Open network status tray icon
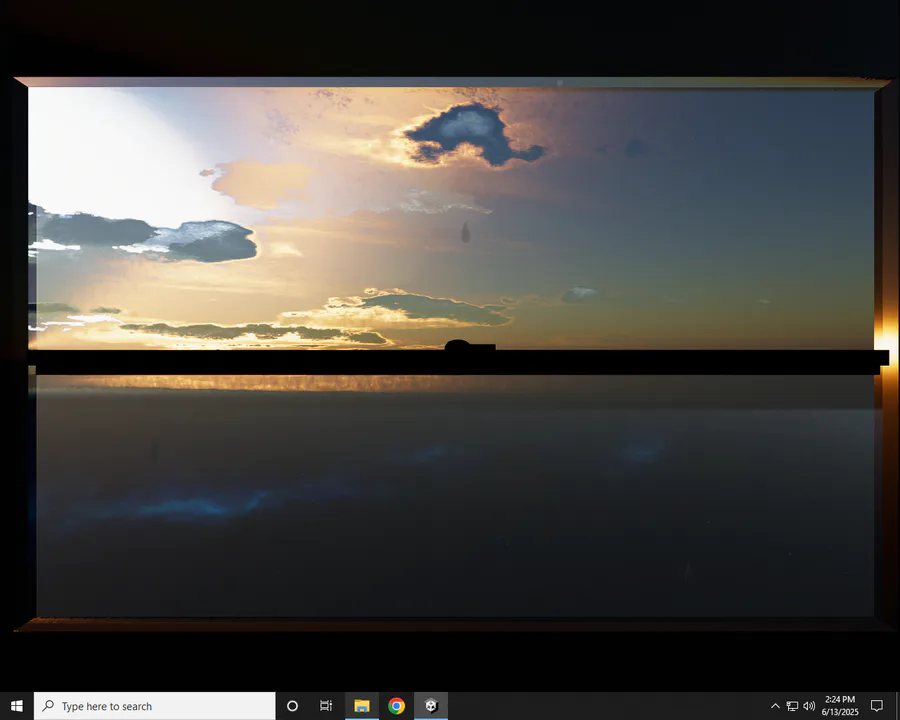 coord(792,706)
